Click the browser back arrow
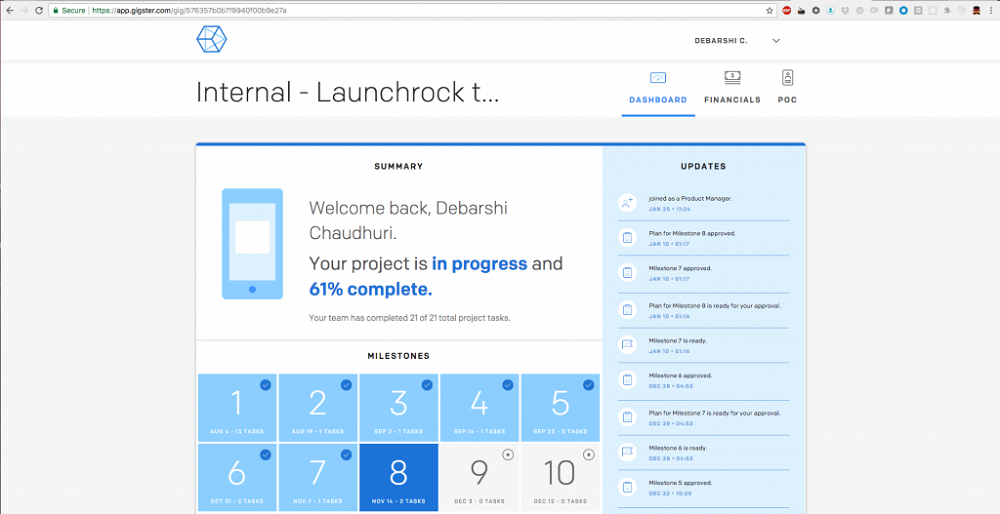Viewport: 1000px width, 514px height. [9, 11]
